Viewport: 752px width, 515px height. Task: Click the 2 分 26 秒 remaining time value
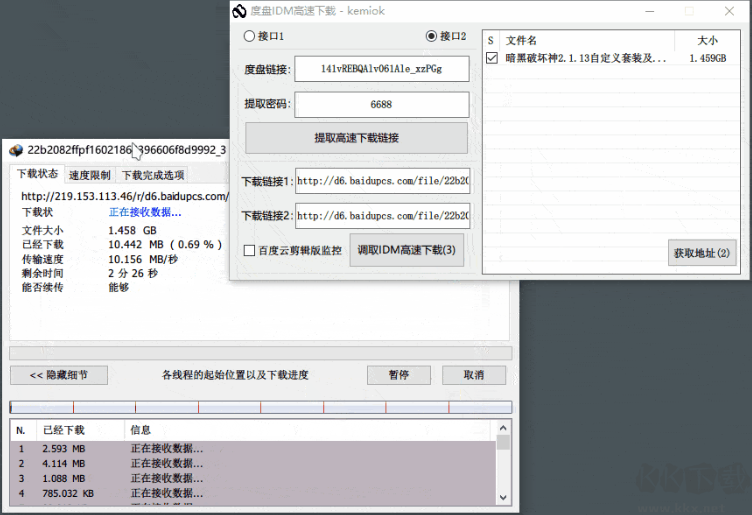click(x=133, y=273)
